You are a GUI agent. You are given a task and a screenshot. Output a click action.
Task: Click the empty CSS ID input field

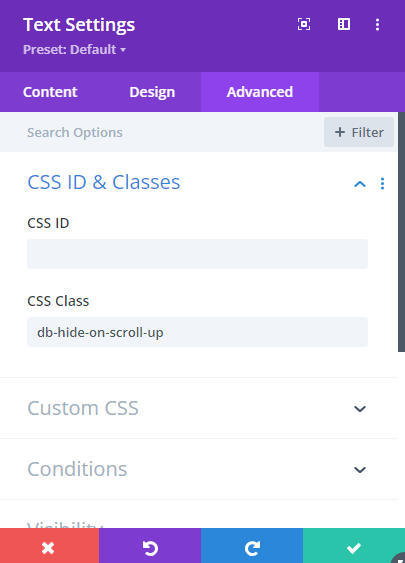(x=197, y=254)
